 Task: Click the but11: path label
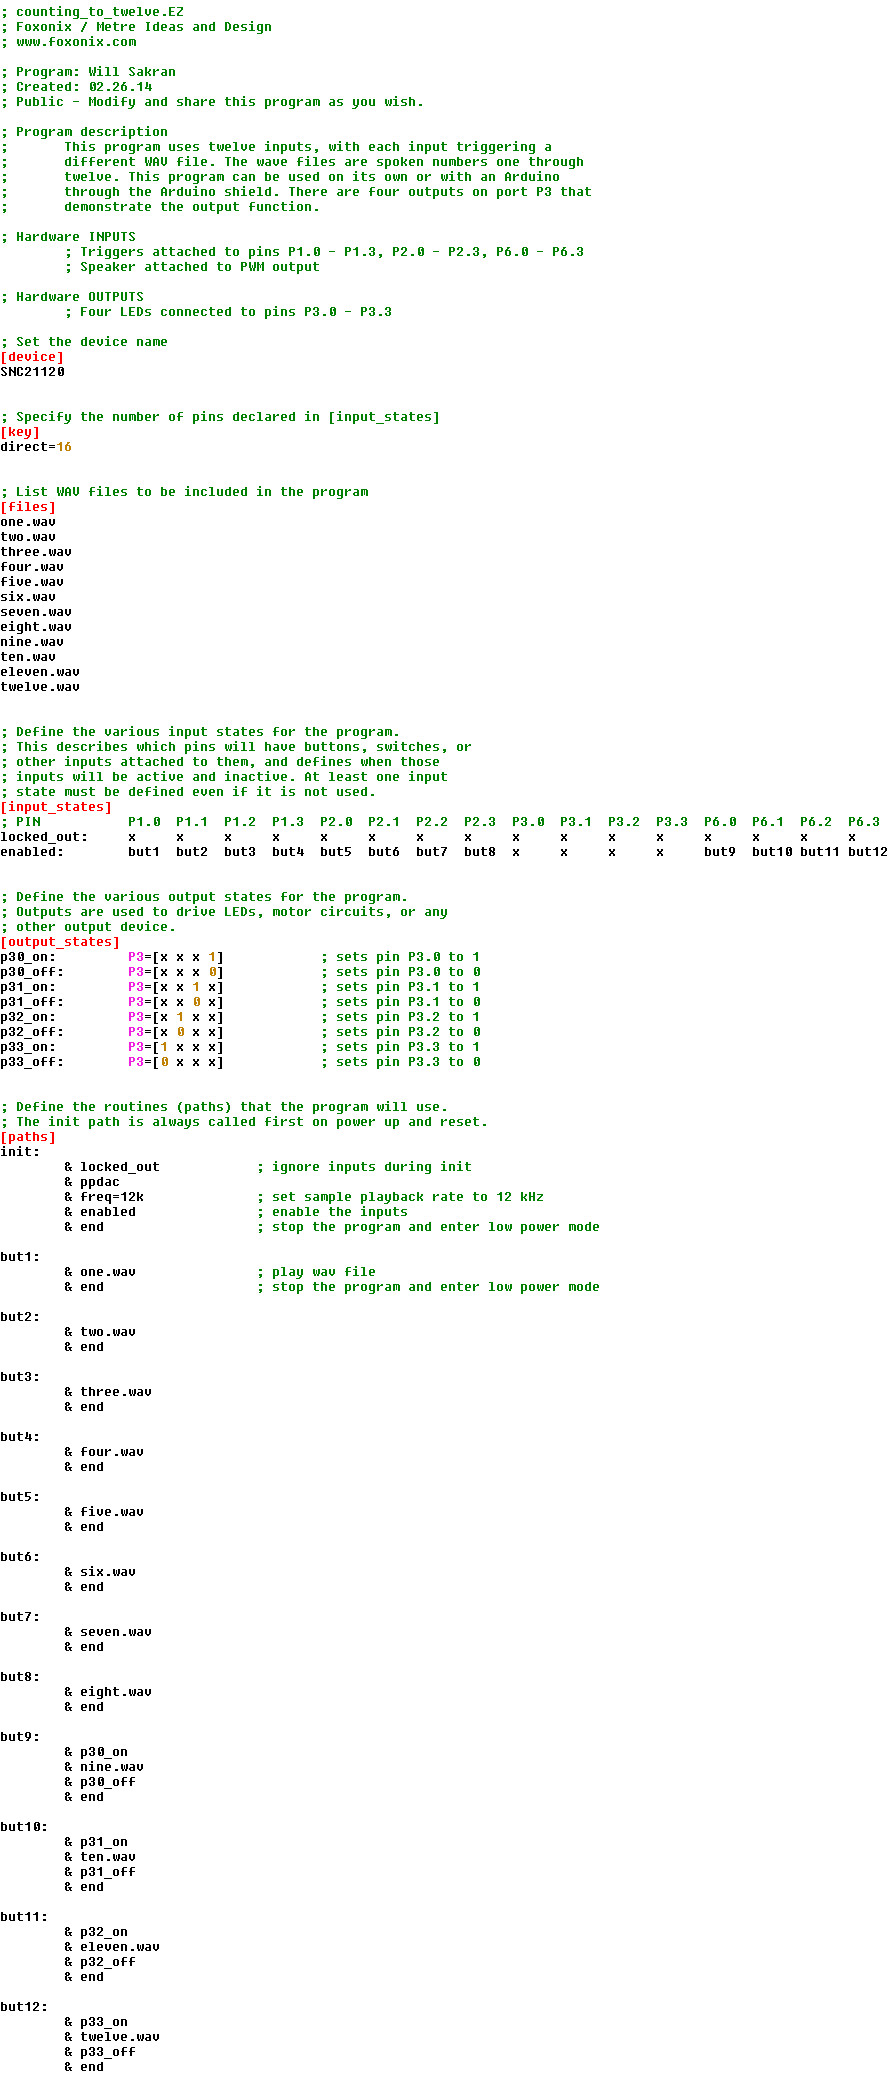[x=24, y=1917]
